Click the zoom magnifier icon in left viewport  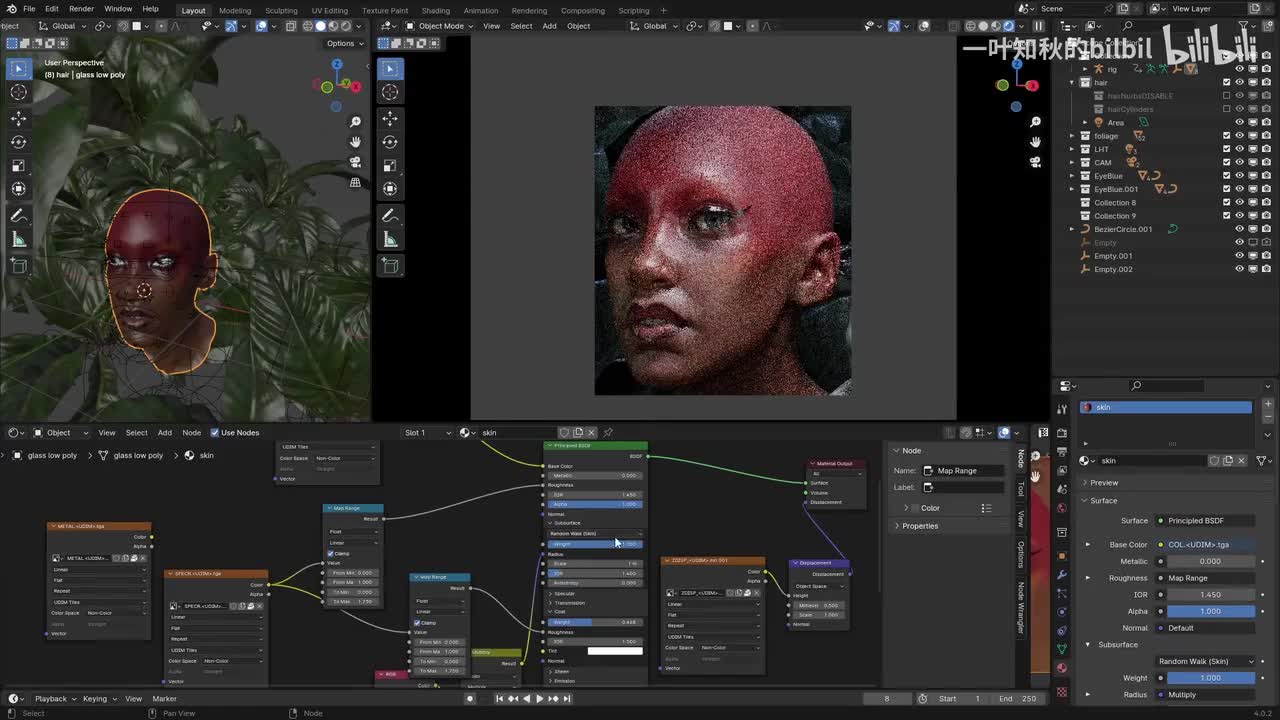pyautogui.click(x=355, y=122)
